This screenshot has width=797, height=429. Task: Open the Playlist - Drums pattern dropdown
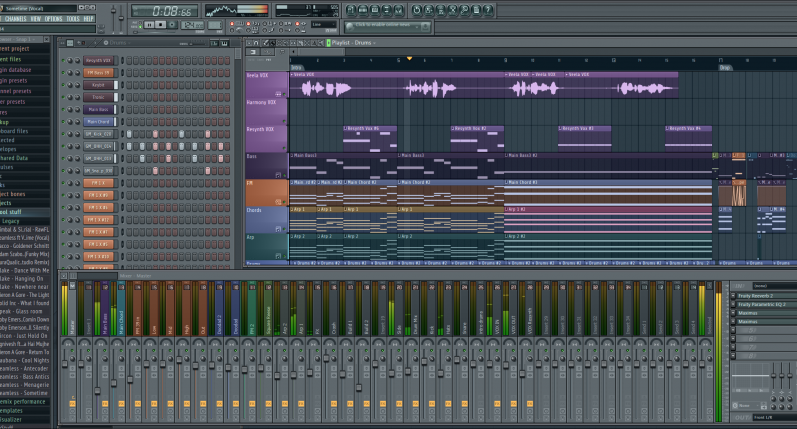tap(354, 43)
